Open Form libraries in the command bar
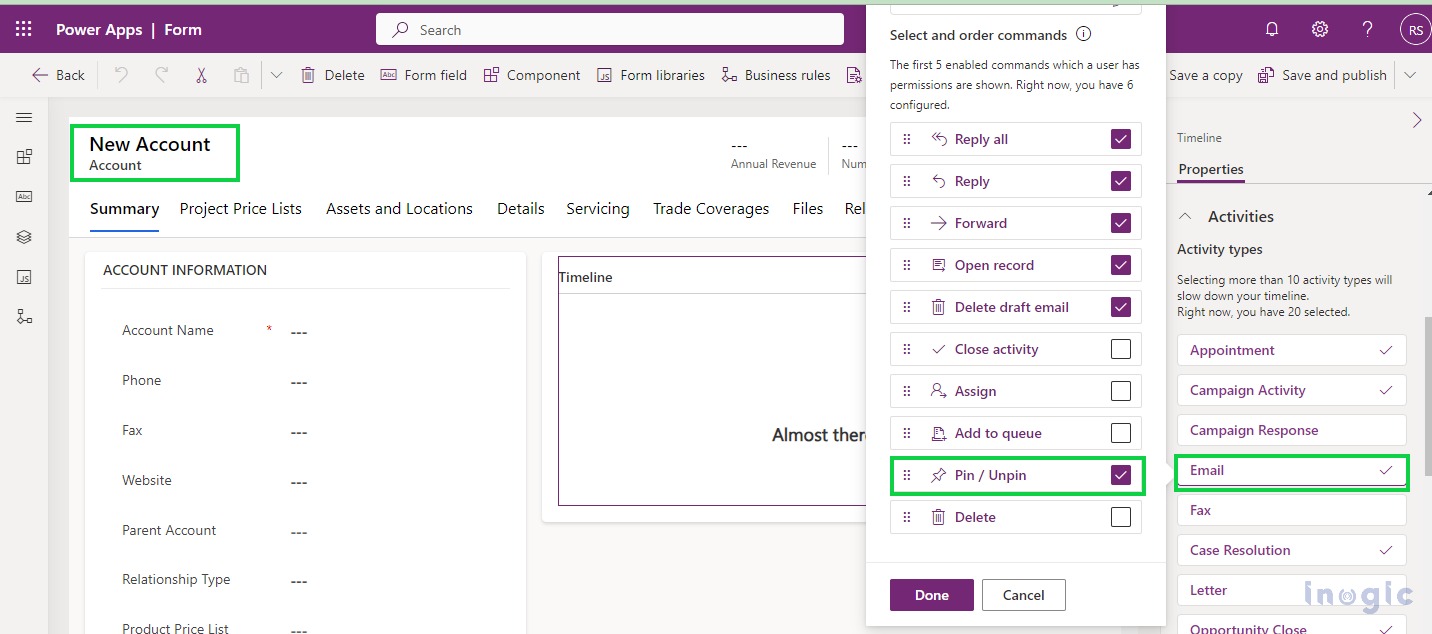This screenshot has width=1432, height=634. pos(651,75)
